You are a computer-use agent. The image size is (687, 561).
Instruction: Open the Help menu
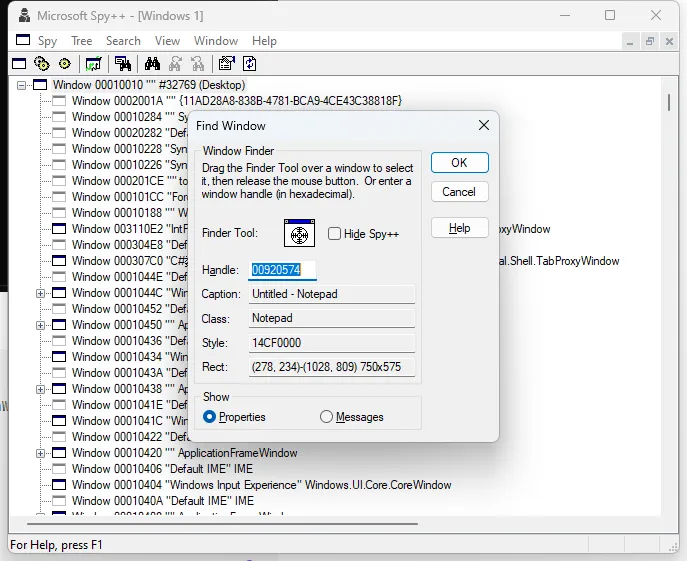[264, 41]
